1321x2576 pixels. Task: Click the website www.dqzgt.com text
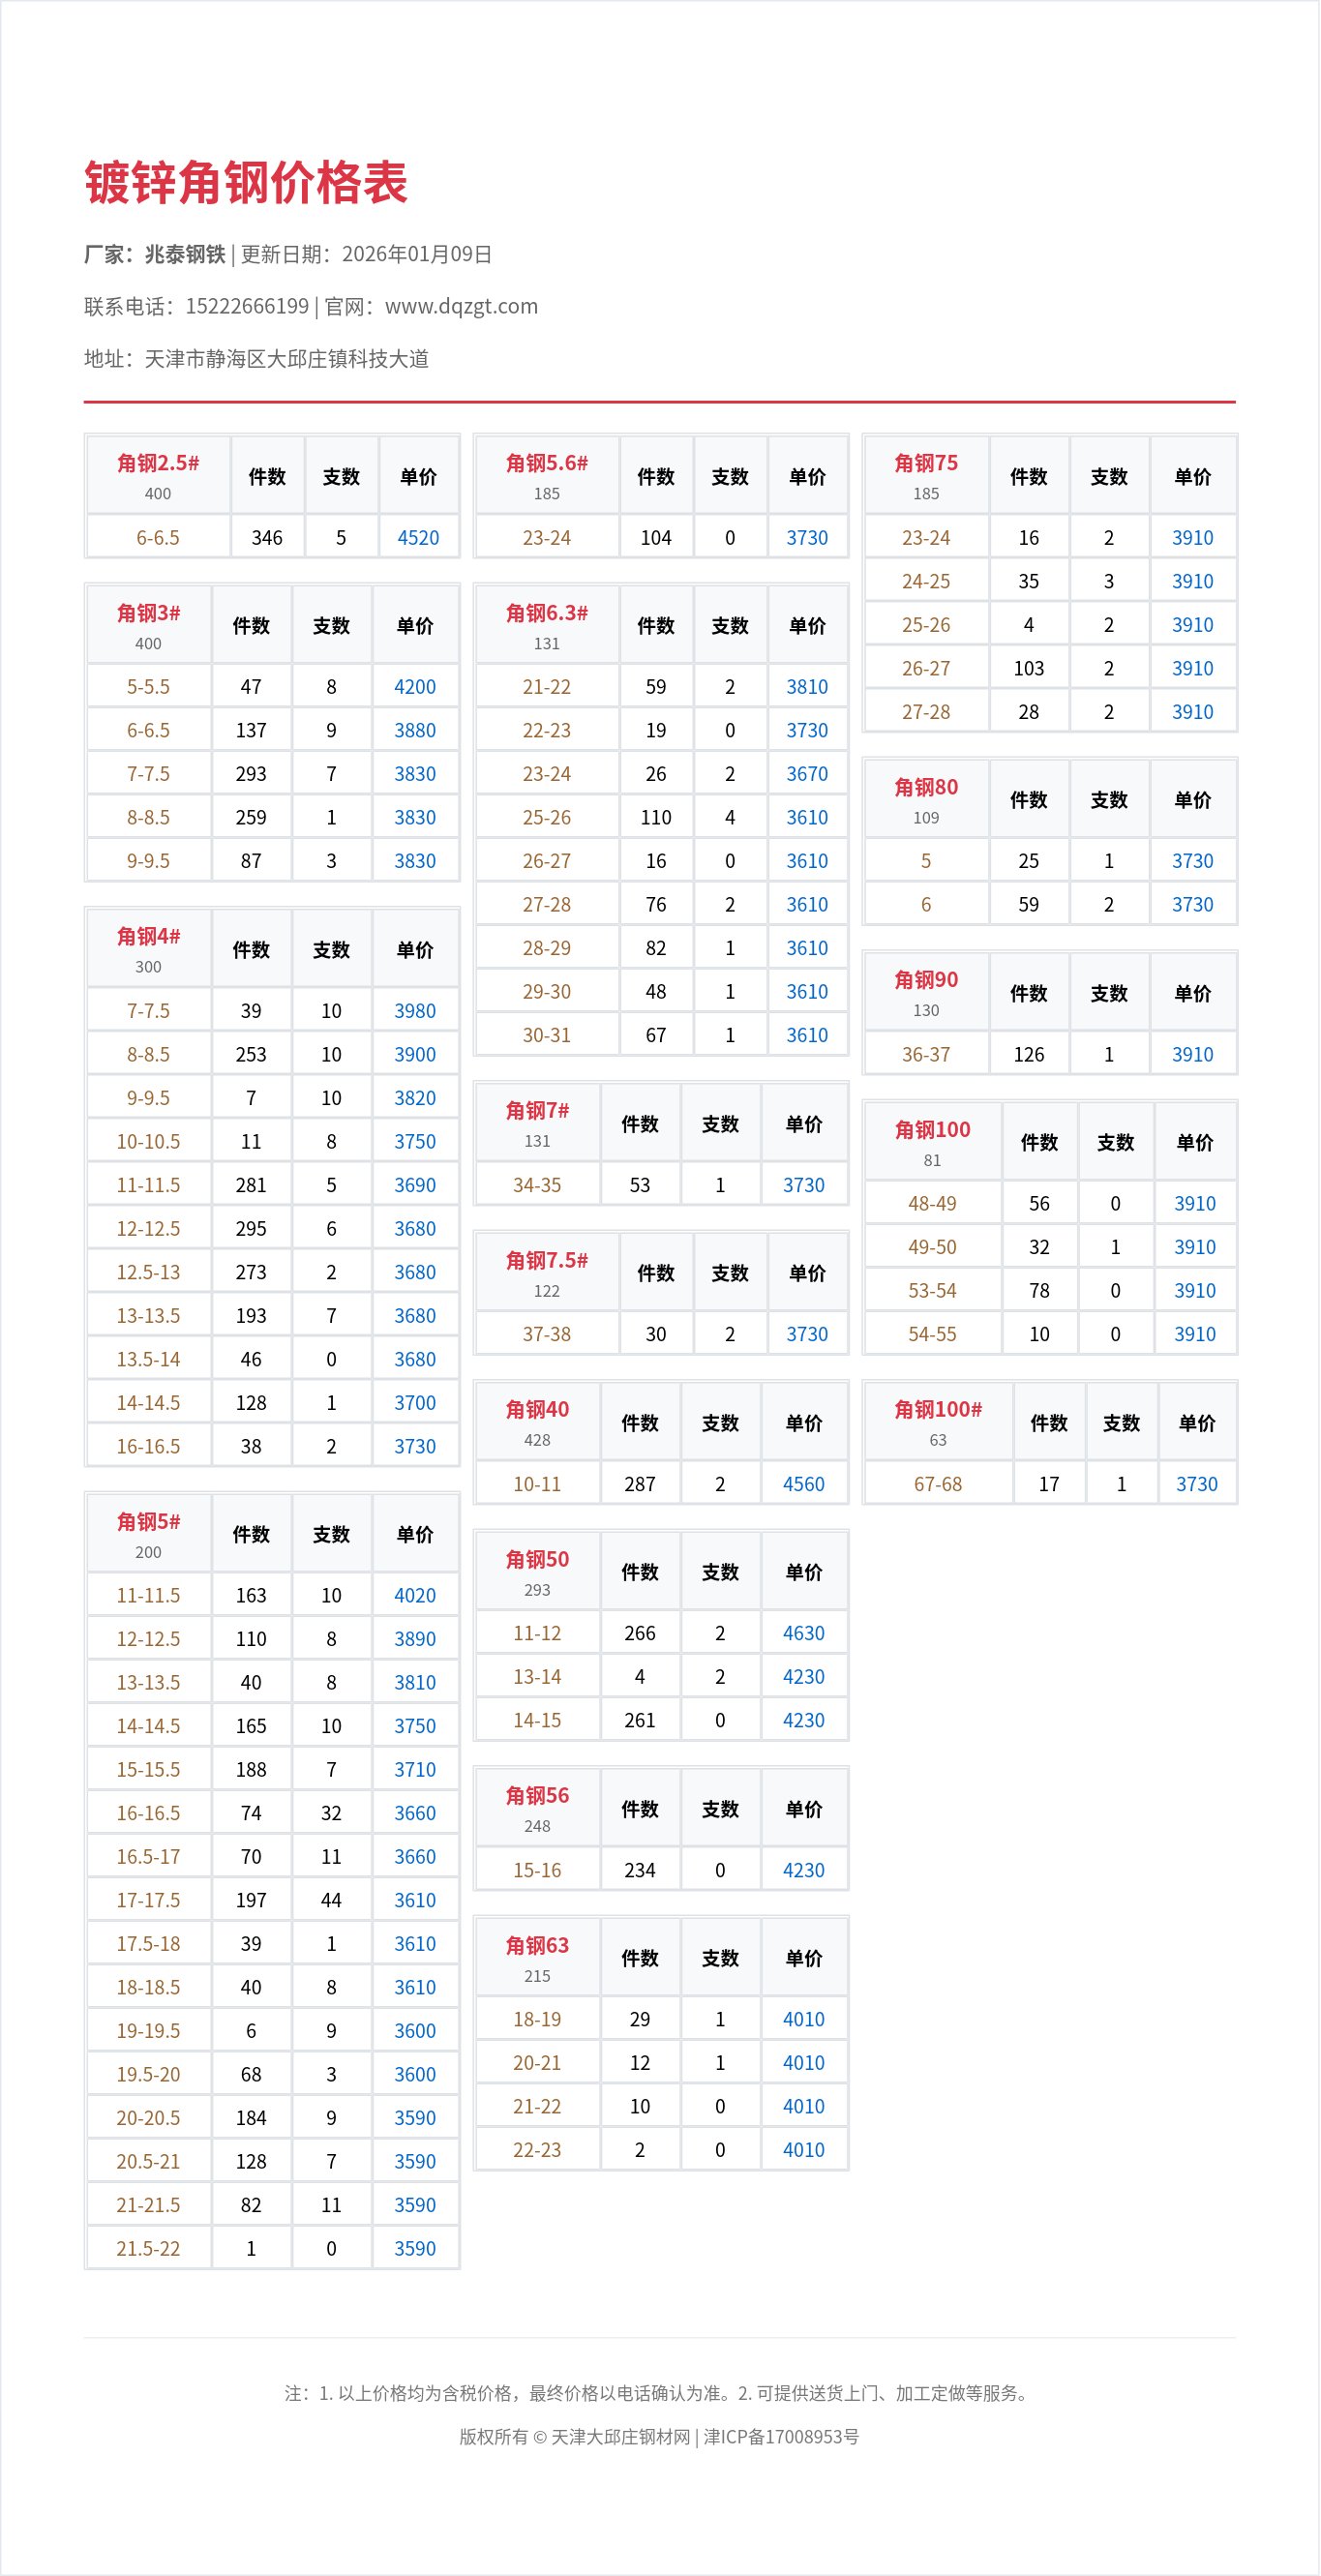point(461,306)
